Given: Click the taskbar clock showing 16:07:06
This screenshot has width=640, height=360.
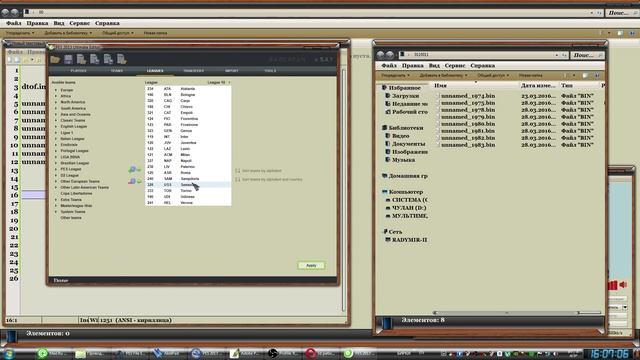Looking at the screenshot, I should coord(610,353).
